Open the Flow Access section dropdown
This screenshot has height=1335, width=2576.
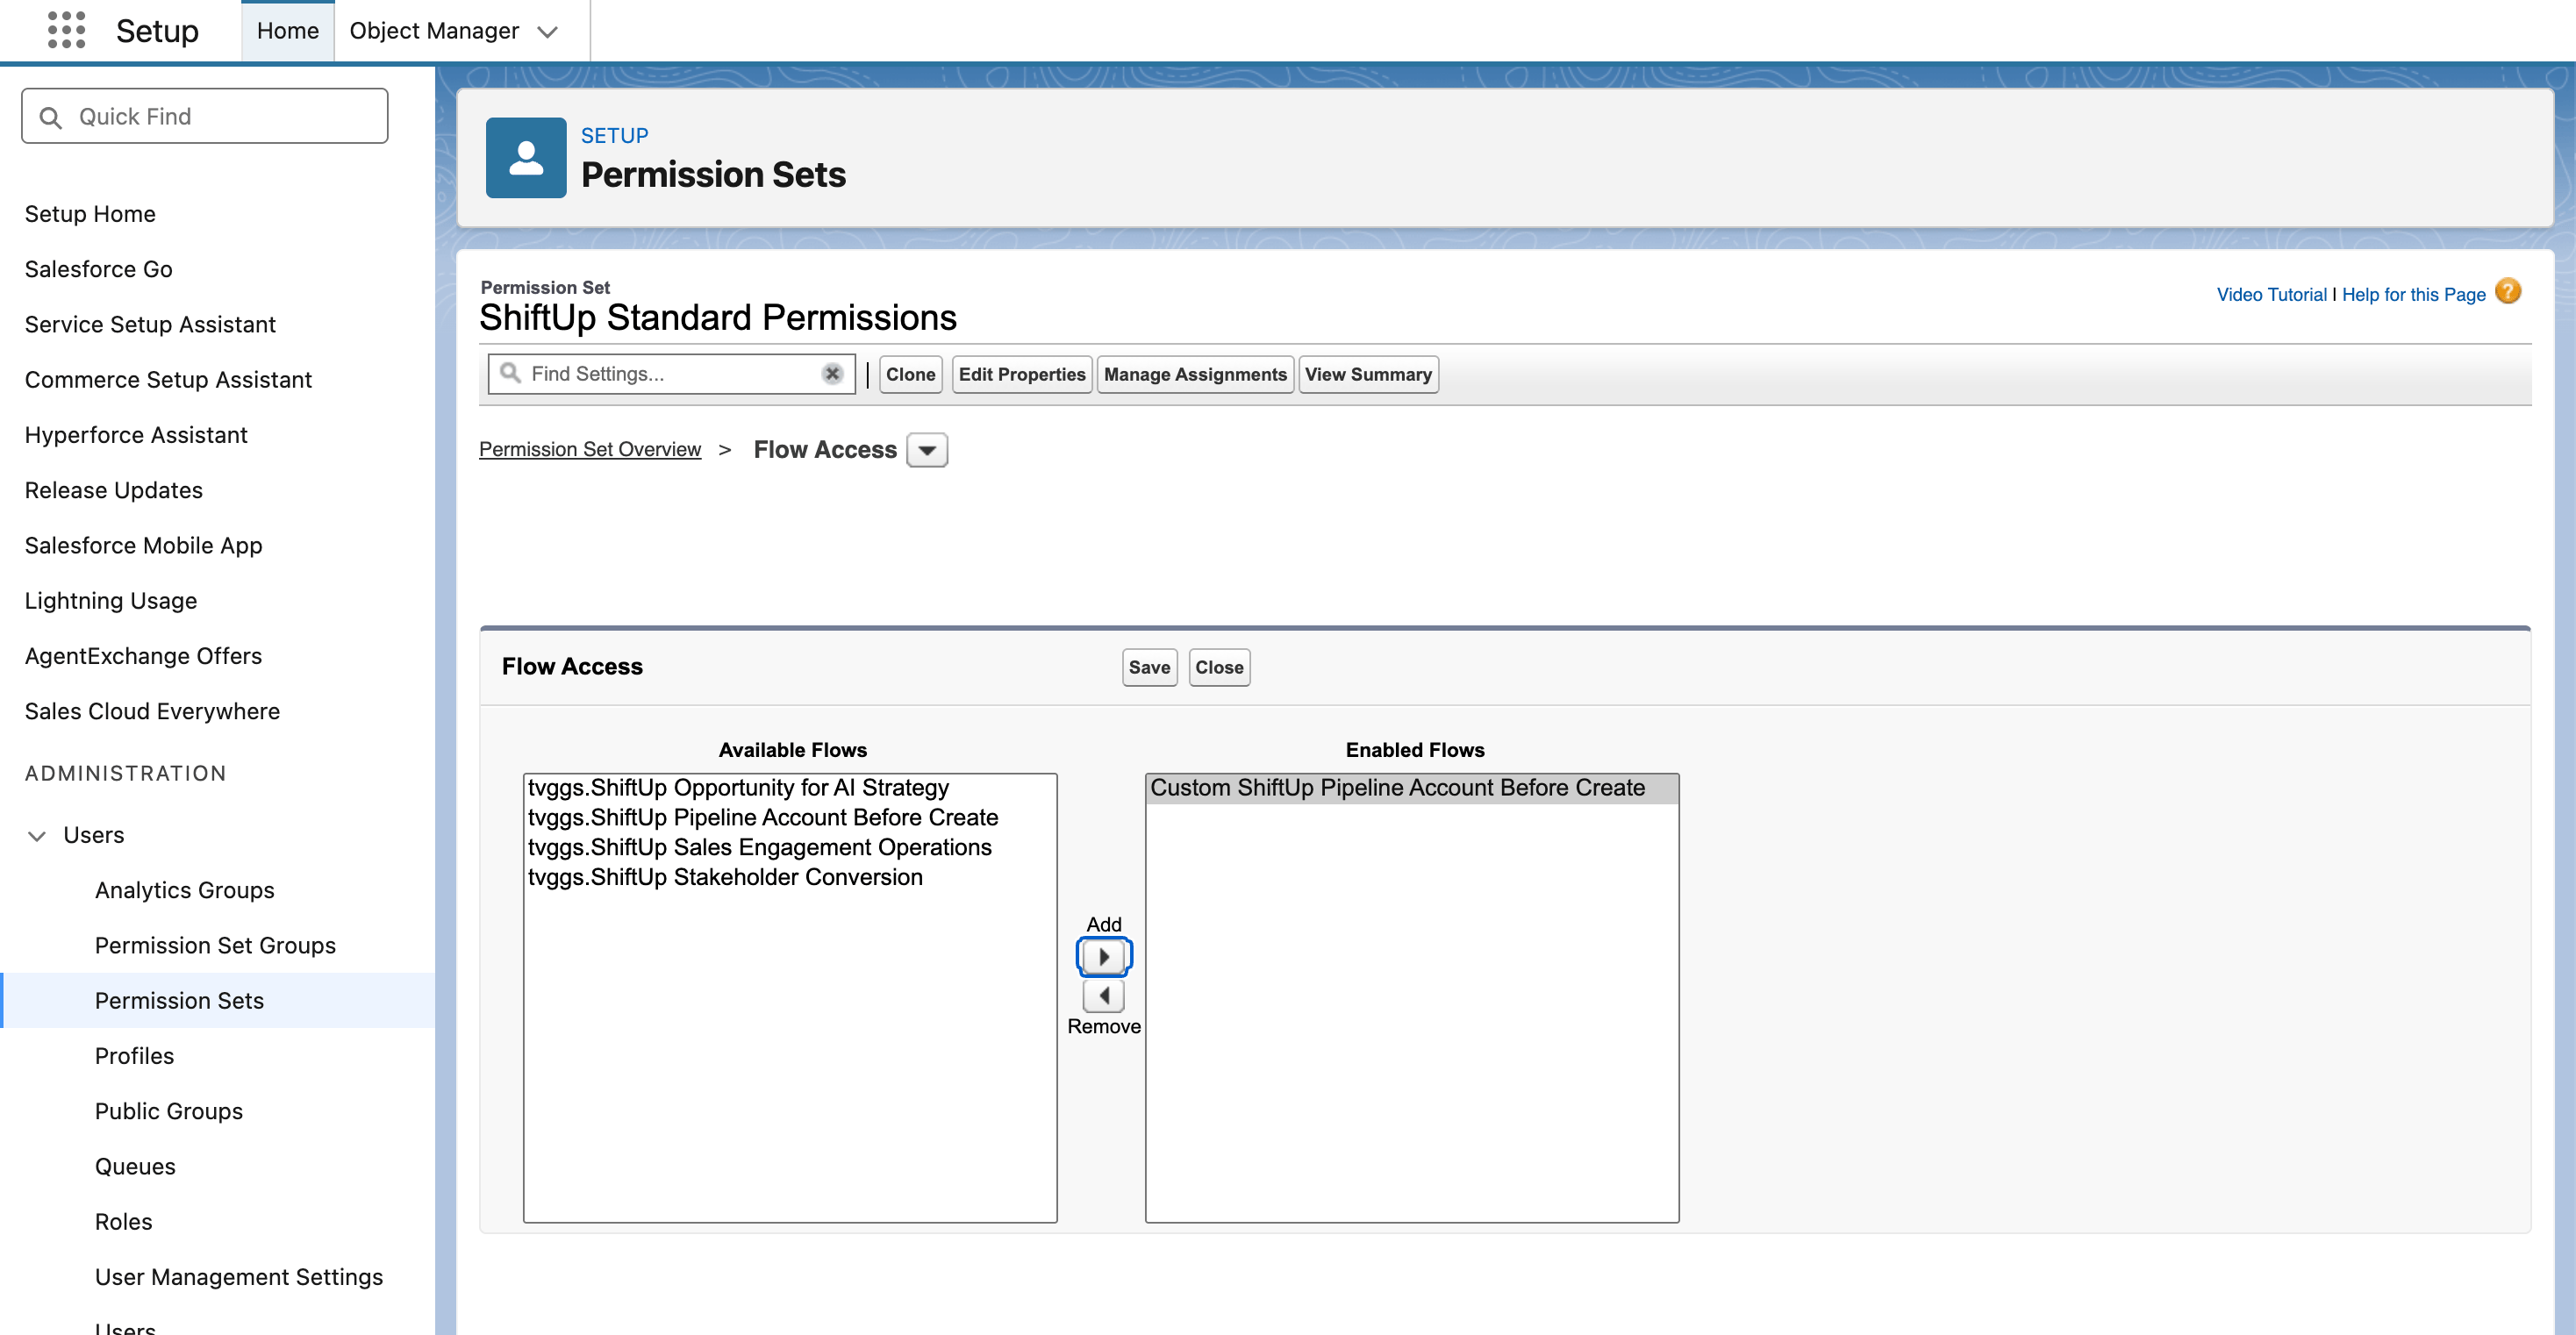[x=927, y=451]
